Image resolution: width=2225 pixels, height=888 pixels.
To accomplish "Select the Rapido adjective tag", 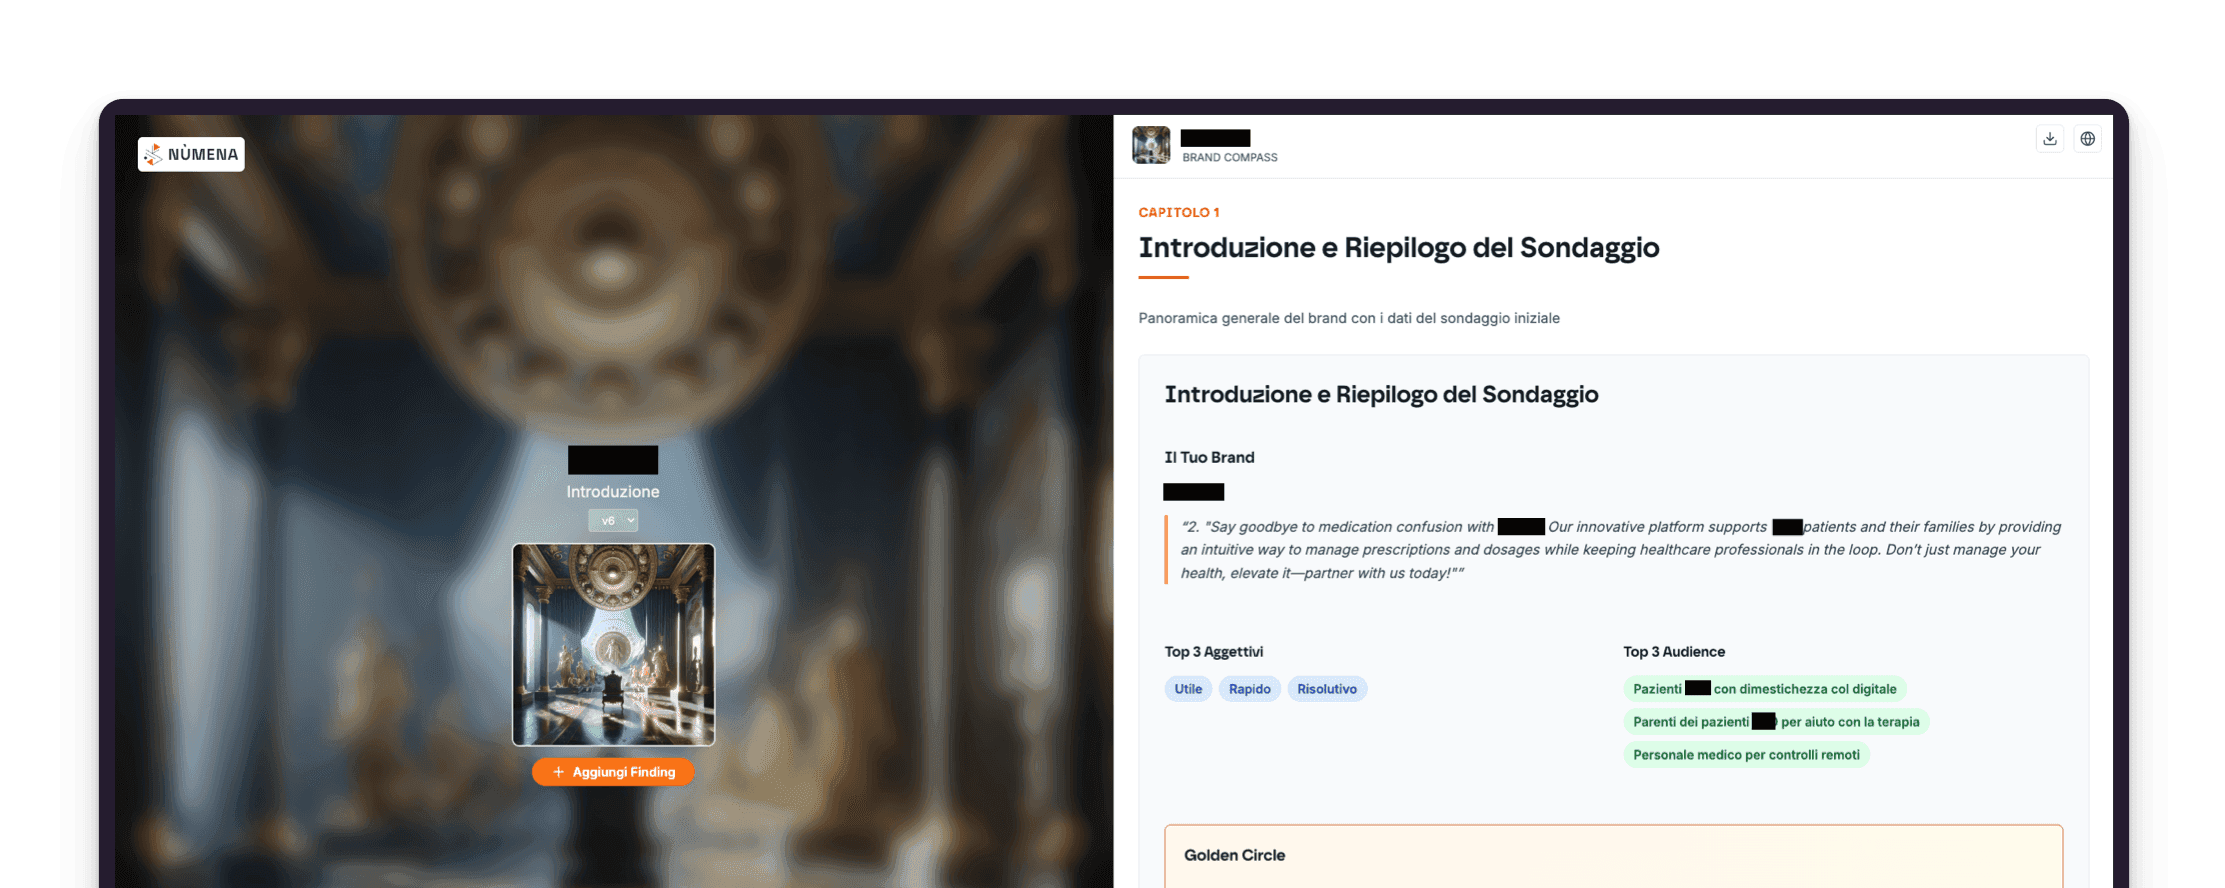I will 1250,689.
